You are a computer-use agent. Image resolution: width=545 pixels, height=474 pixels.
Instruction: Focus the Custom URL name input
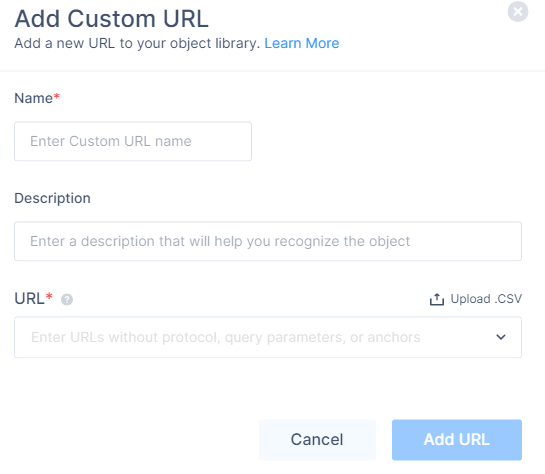(133, 141)
